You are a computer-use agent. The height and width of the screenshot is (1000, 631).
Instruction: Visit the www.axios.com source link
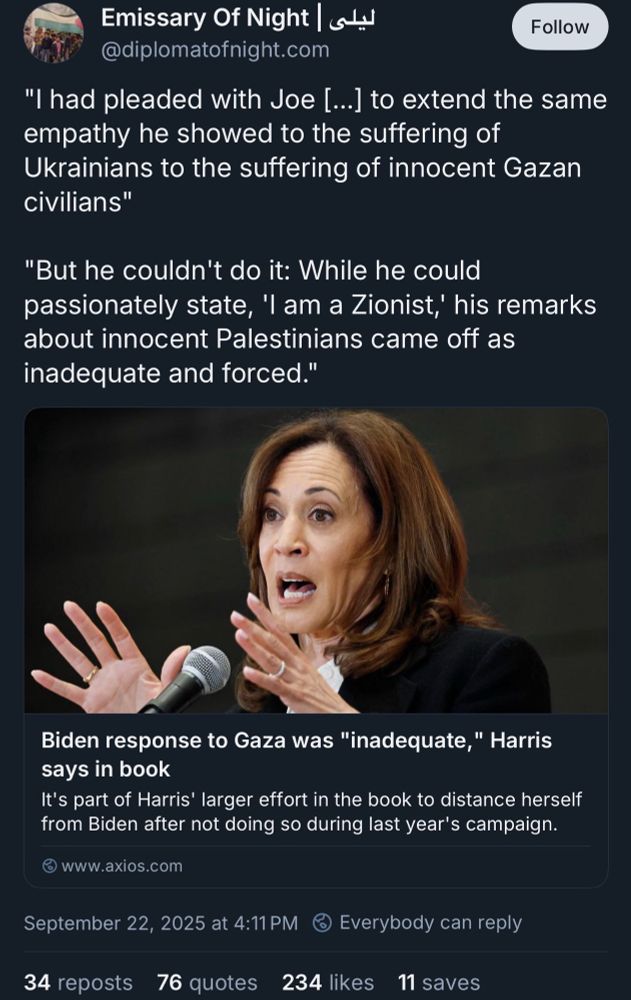click(x=121, y=865)
